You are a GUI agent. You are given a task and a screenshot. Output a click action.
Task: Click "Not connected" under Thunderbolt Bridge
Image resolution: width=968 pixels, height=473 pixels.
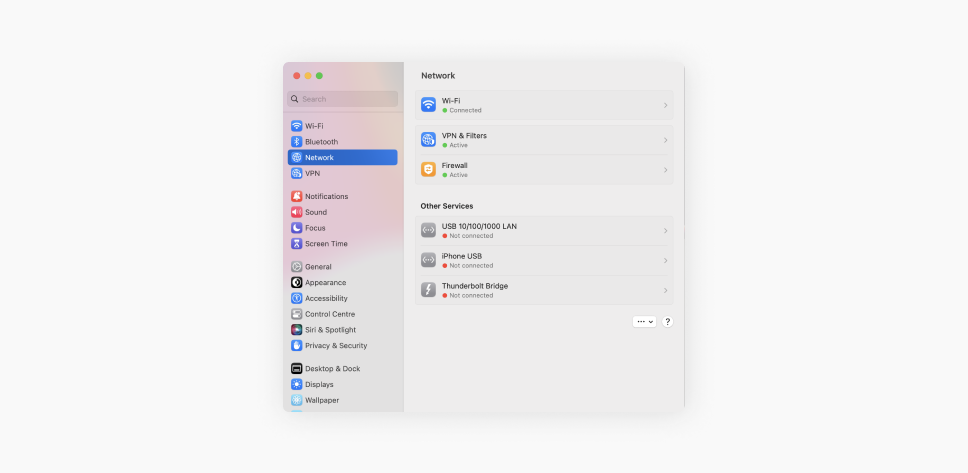tap(471, 295)
